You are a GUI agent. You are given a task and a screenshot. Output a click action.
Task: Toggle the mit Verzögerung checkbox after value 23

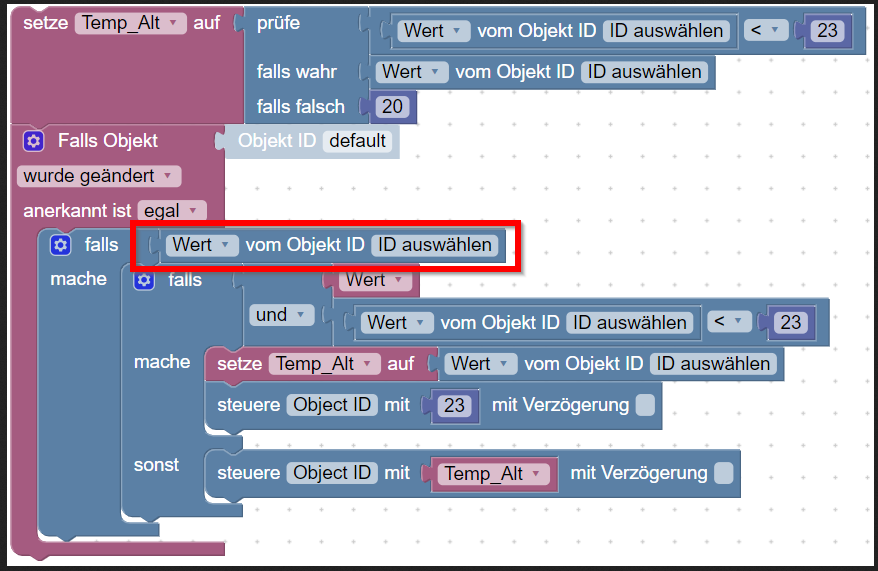(645, 405)
